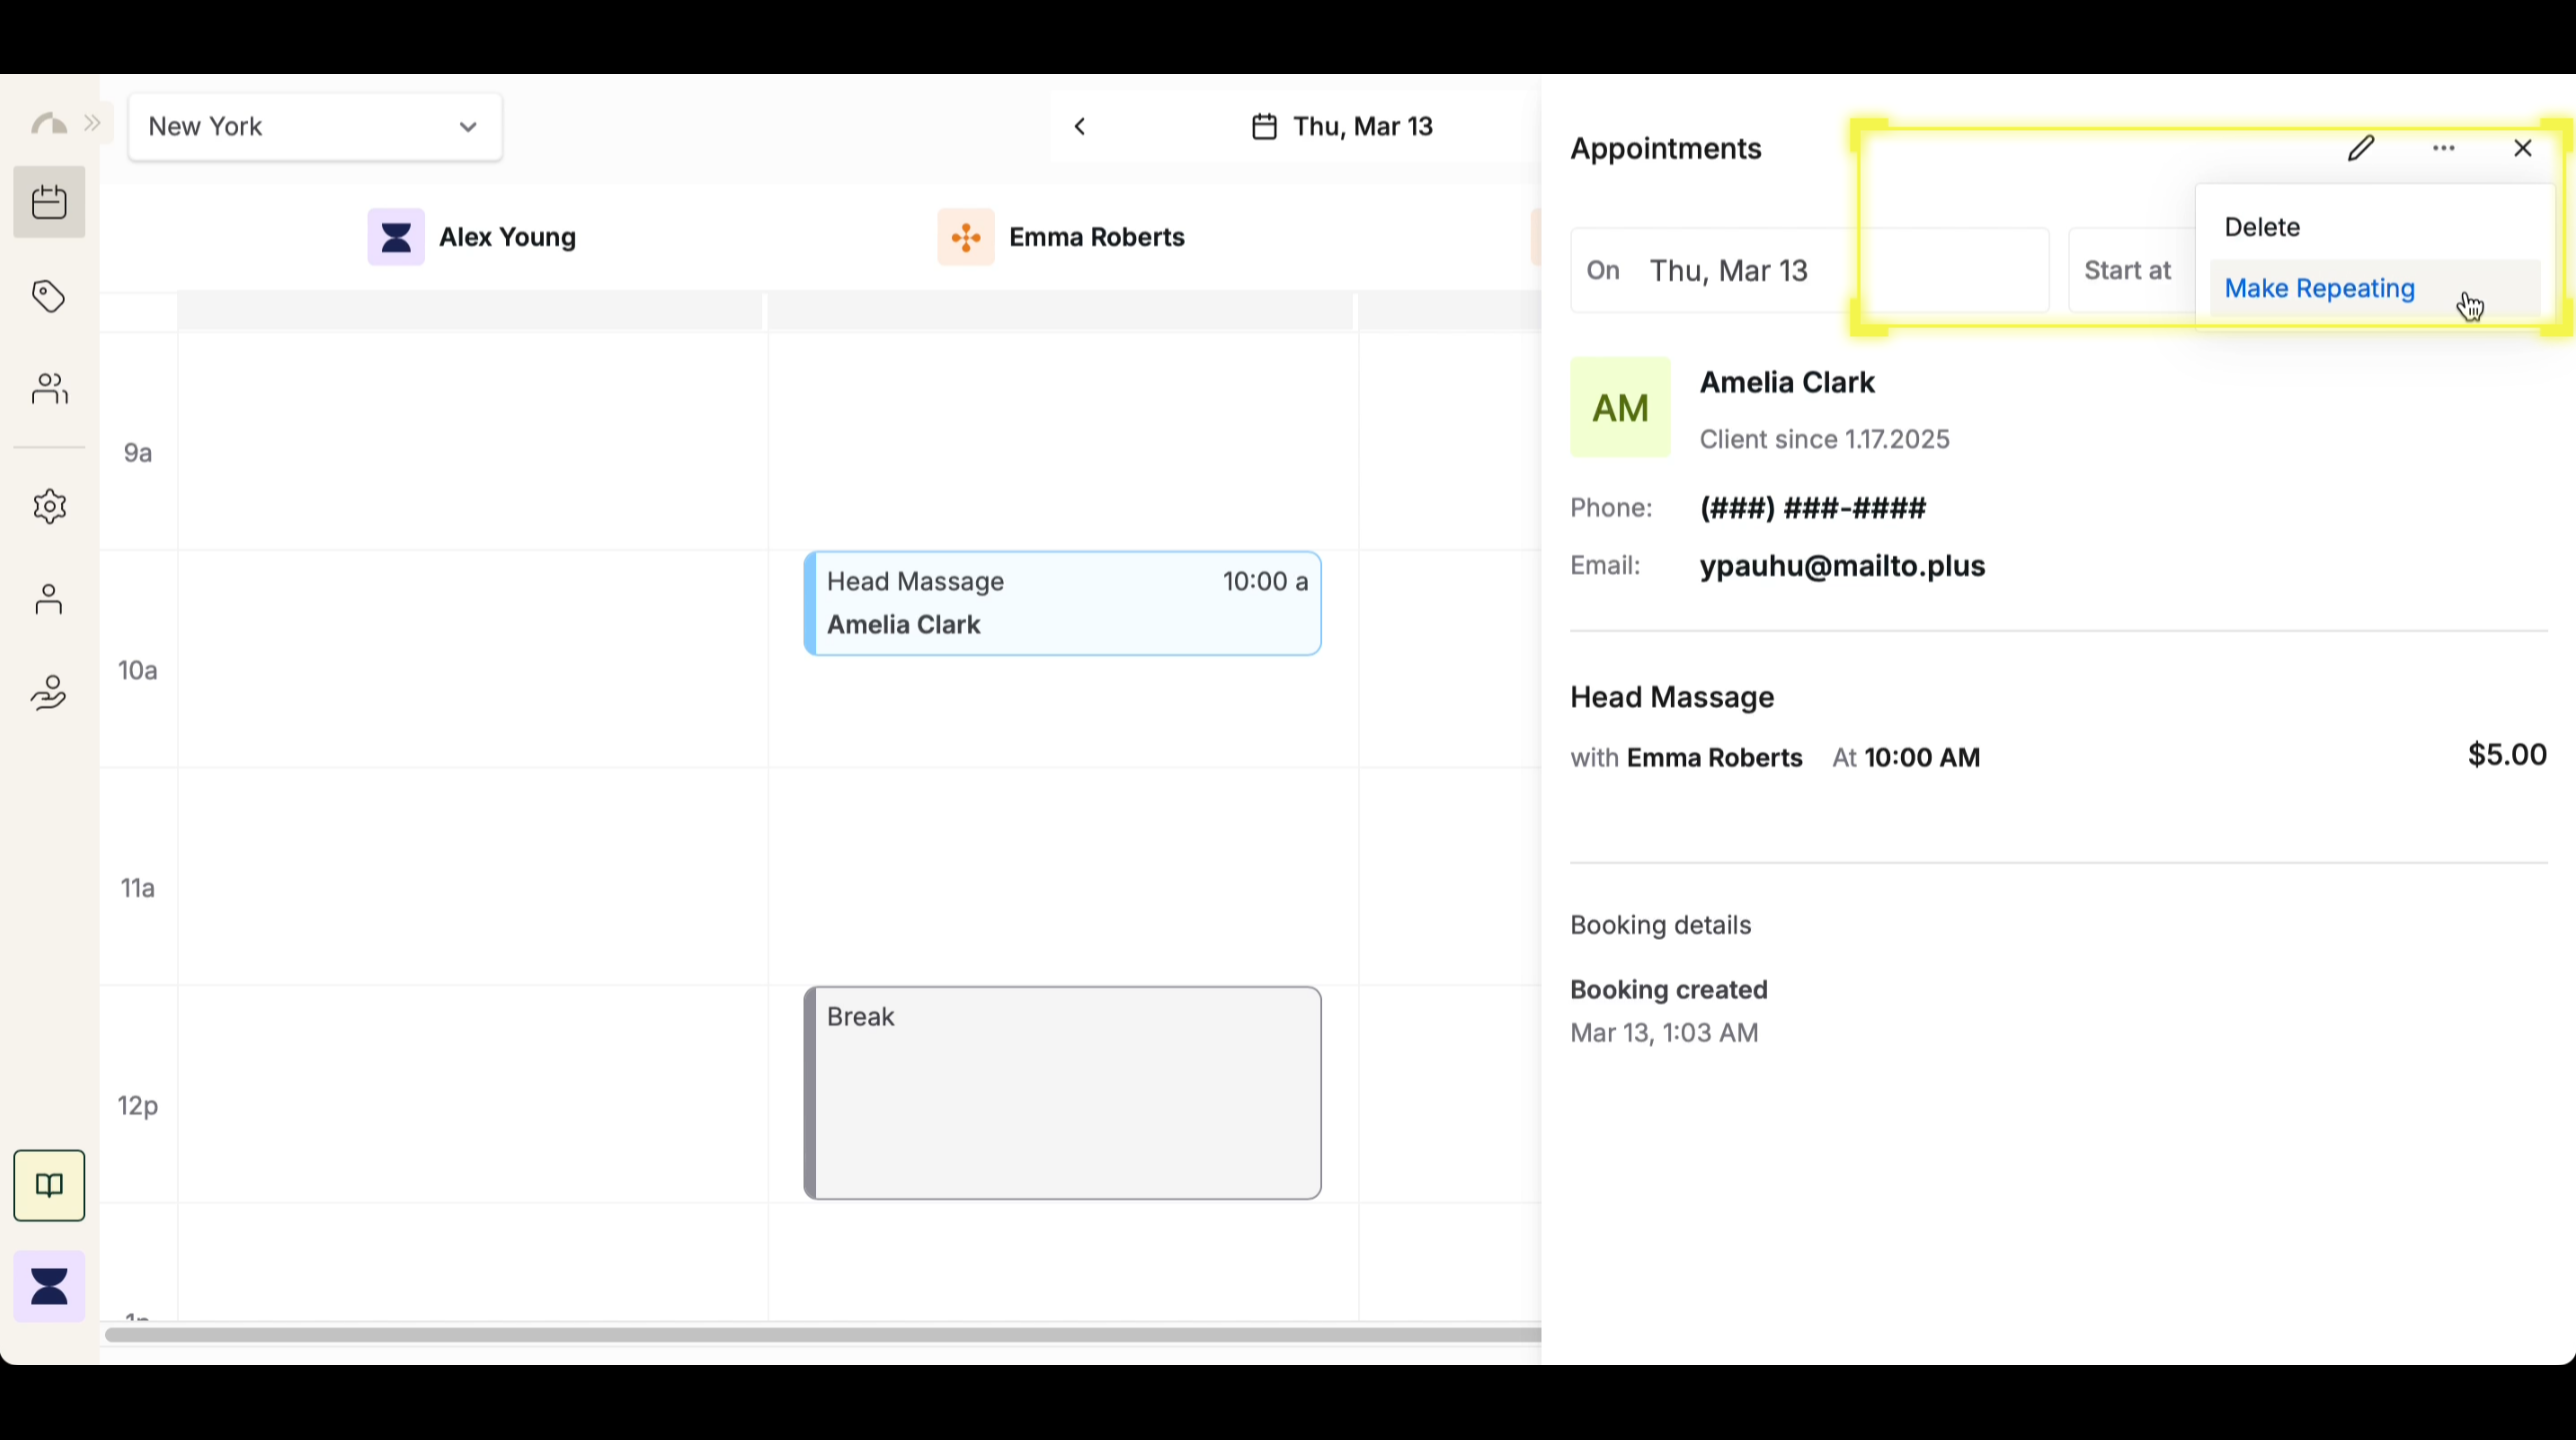The width and height of the screenshot is (2576, 1440).
Task: Open the single person sidebar icon
Action: (x=49, y=600)
